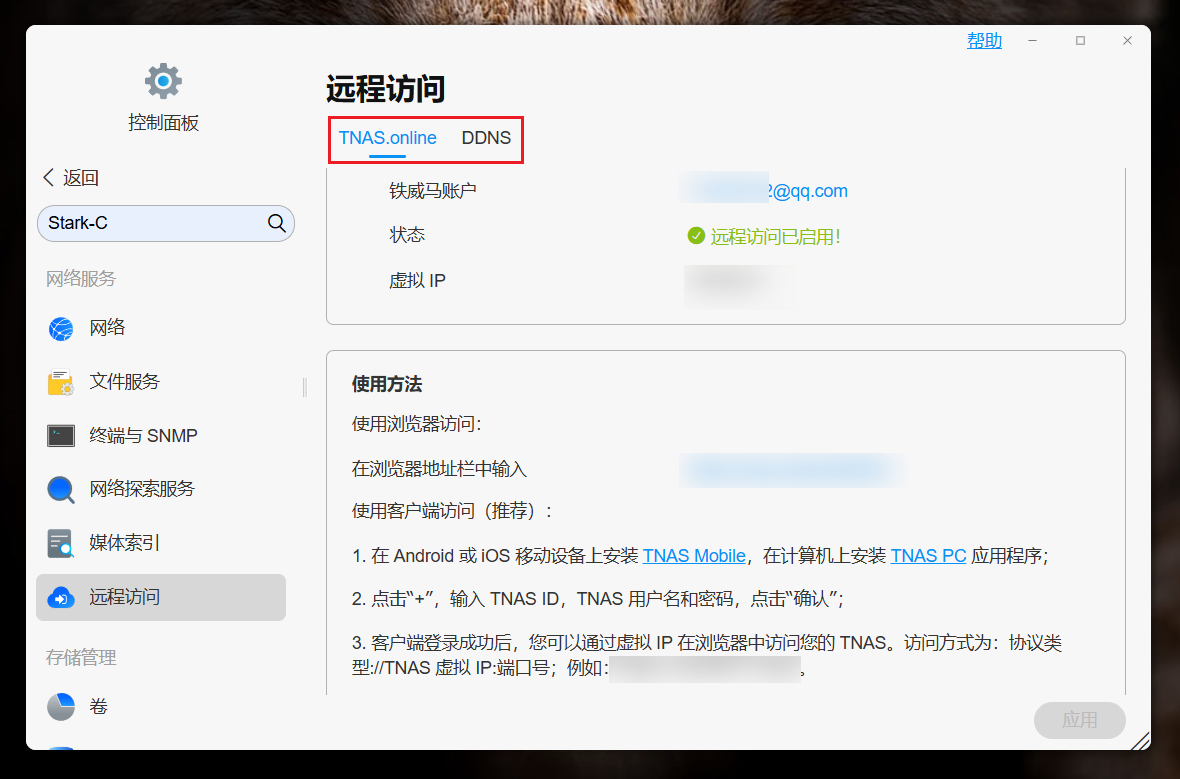Viewport: 1180px width, 779px height.
Task: Click the 铁威马账户 label
Action: [433, 191]
